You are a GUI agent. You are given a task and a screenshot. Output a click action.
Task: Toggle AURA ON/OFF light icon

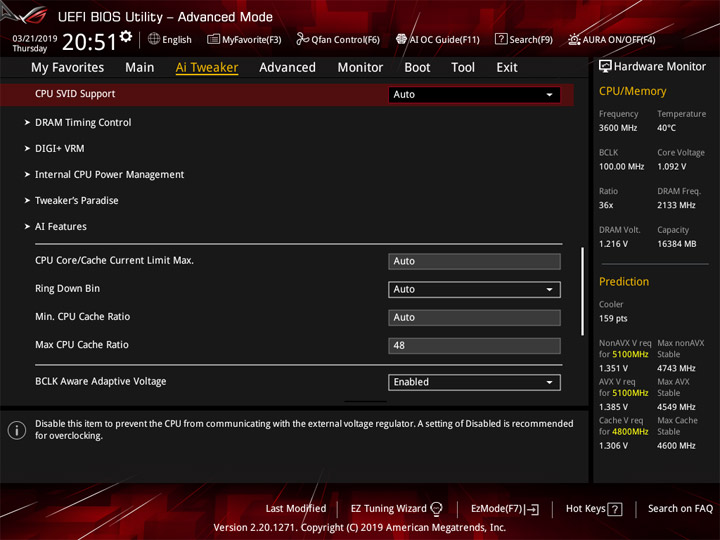pos(574,39)
